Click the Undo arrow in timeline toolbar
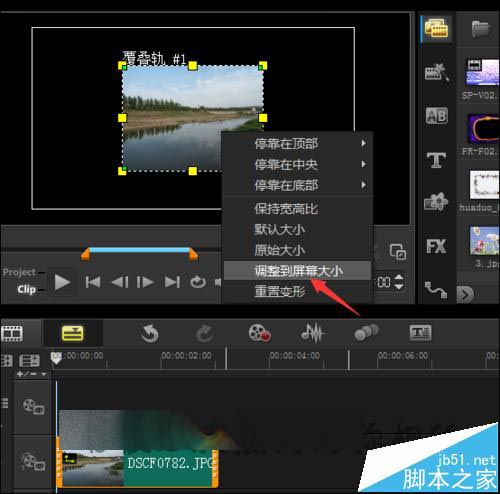This screenshot has height=494, width=500. 149,334
